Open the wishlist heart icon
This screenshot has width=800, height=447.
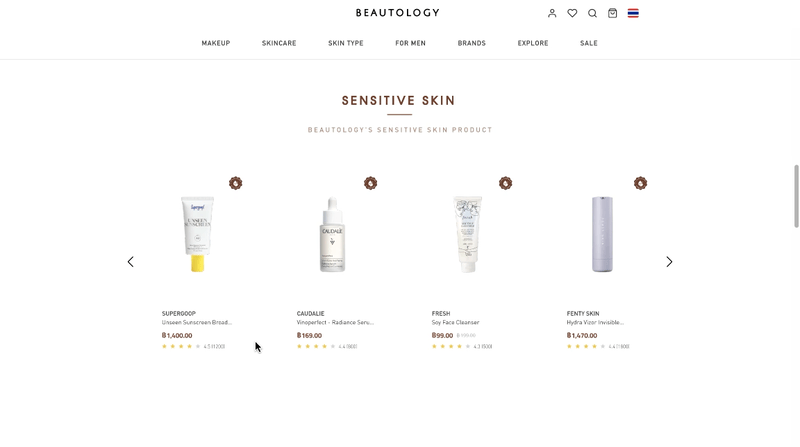pyautogui.click(x=572, y=13)
